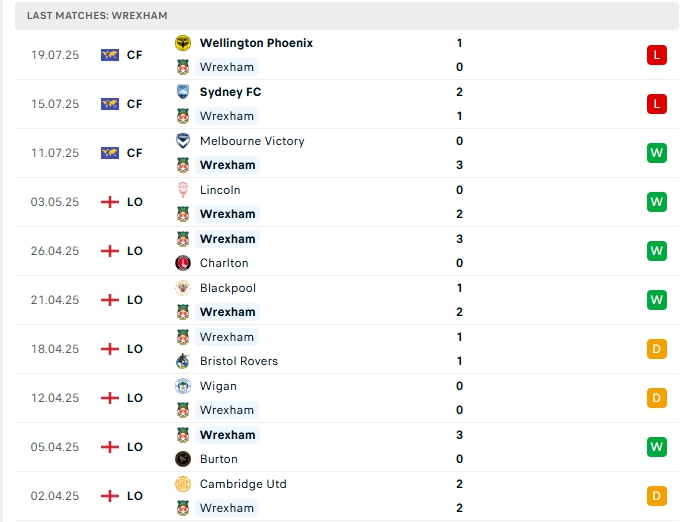This screenshot has height=522, width=688.
Task: Click the green W badge for Melbourne Victory match
Action: (656, 153)
